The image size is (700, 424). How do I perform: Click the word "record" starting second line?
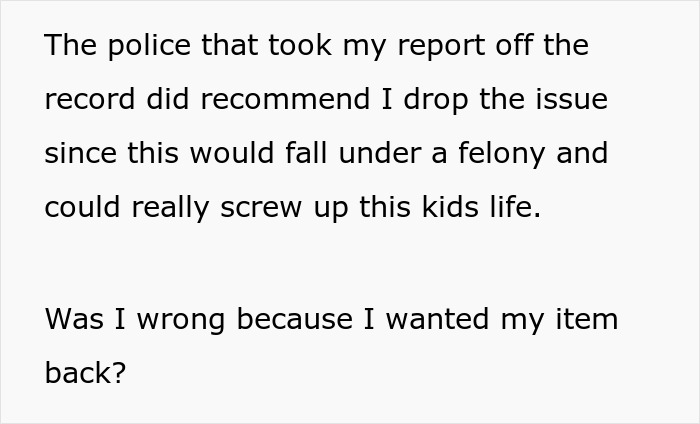[x=85, y=100]
